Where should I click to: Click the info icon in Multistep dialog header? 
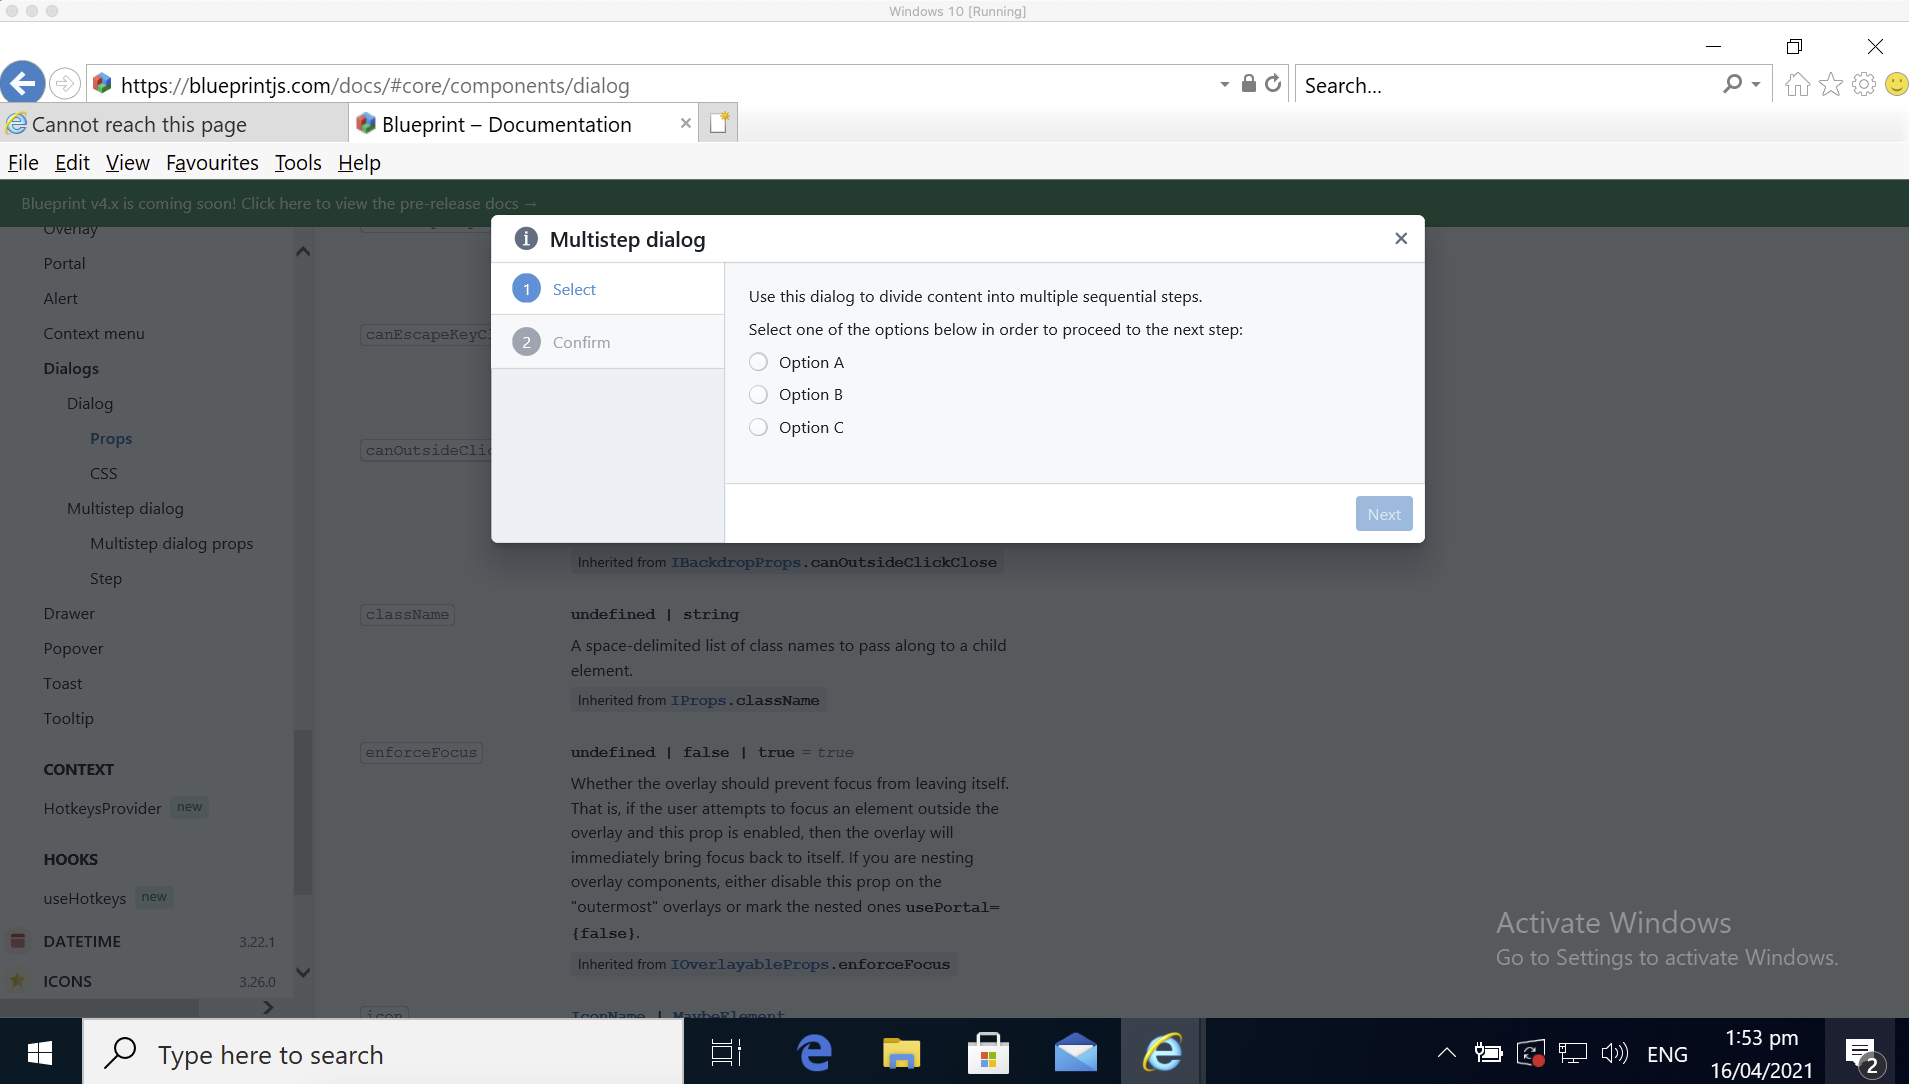click(526, 239)
